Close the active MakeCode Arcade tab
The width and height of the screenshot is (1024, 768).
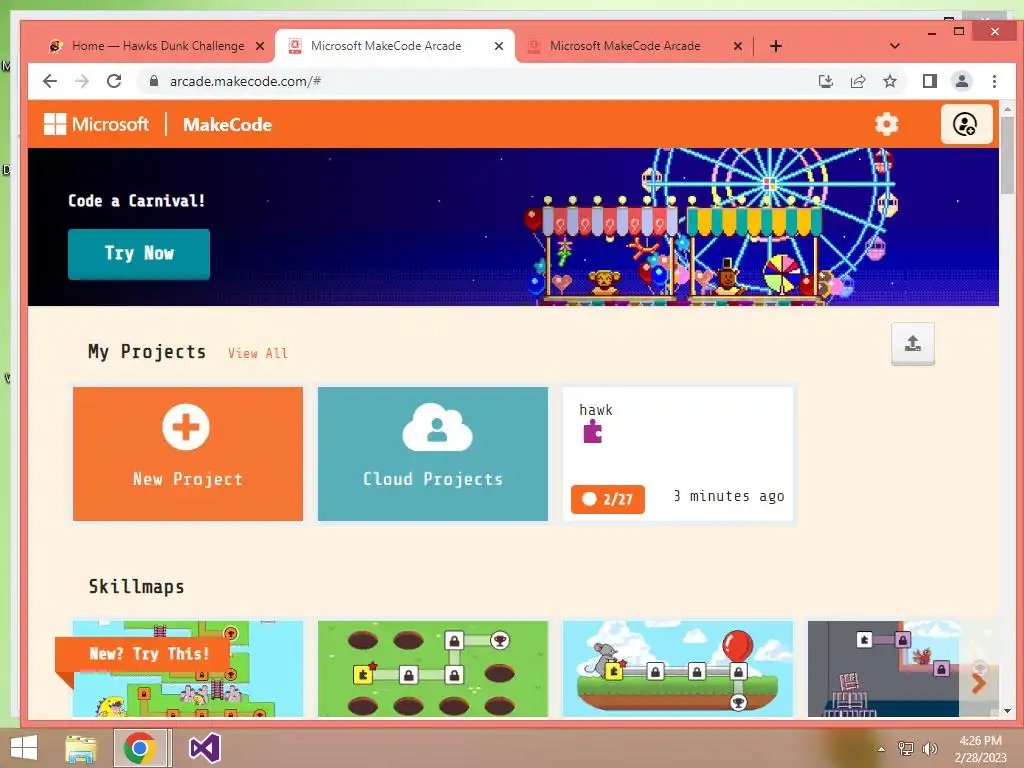point(499,46)
